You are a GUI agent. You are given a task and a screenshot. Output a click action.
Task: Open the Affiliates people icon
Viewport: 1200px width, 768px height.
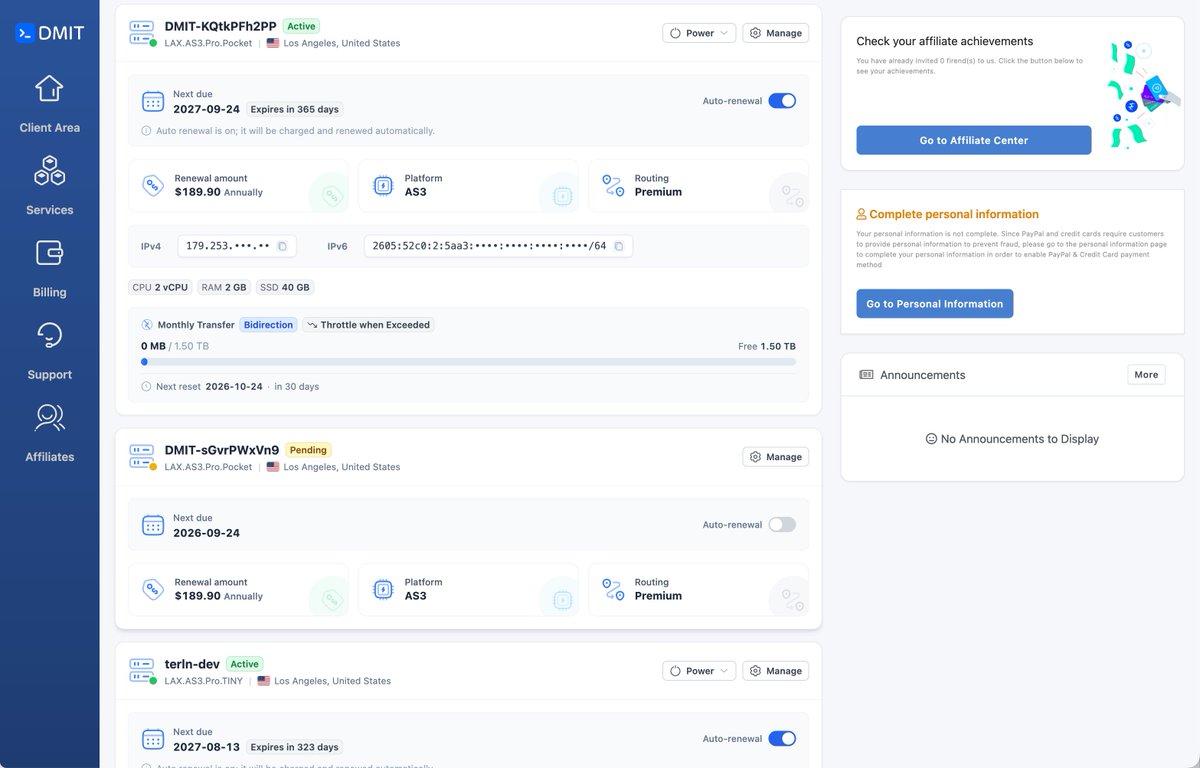pos(49,417)
